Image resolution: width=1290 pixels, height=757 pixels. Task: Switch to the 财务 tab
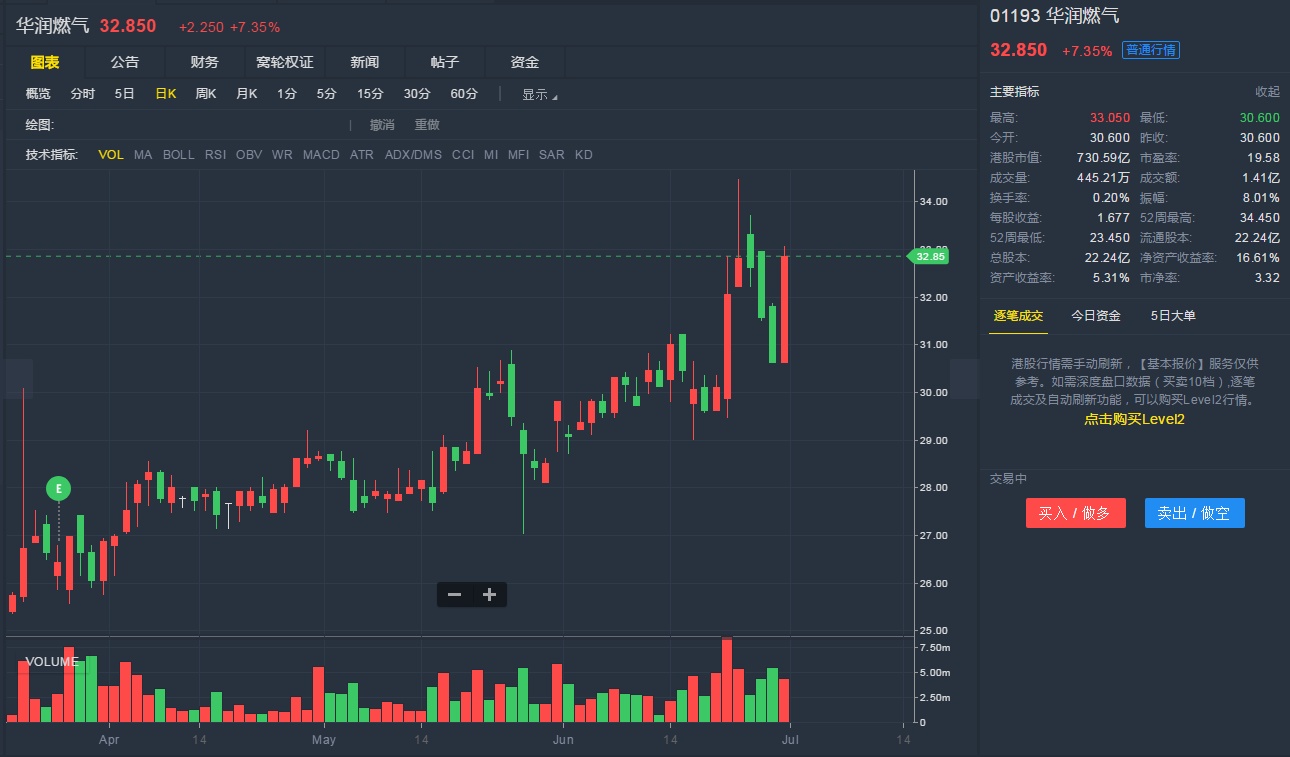click(204, 62)
